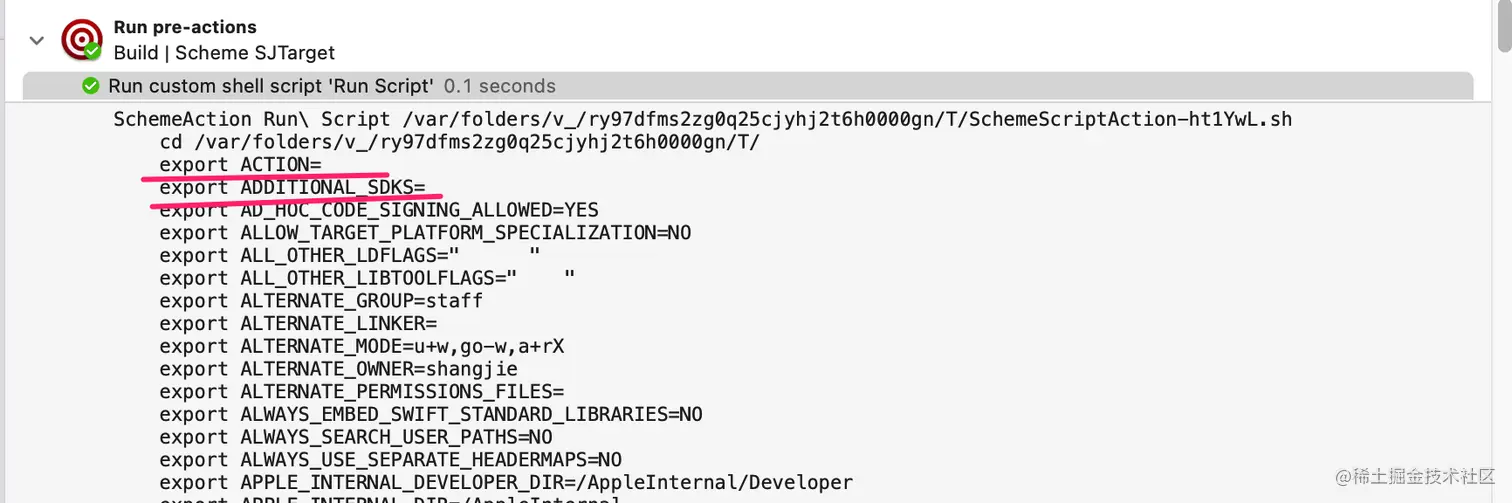Click the ALTERNATE_MODE=u+w,go-w,a+rX line

pos(362,346)
